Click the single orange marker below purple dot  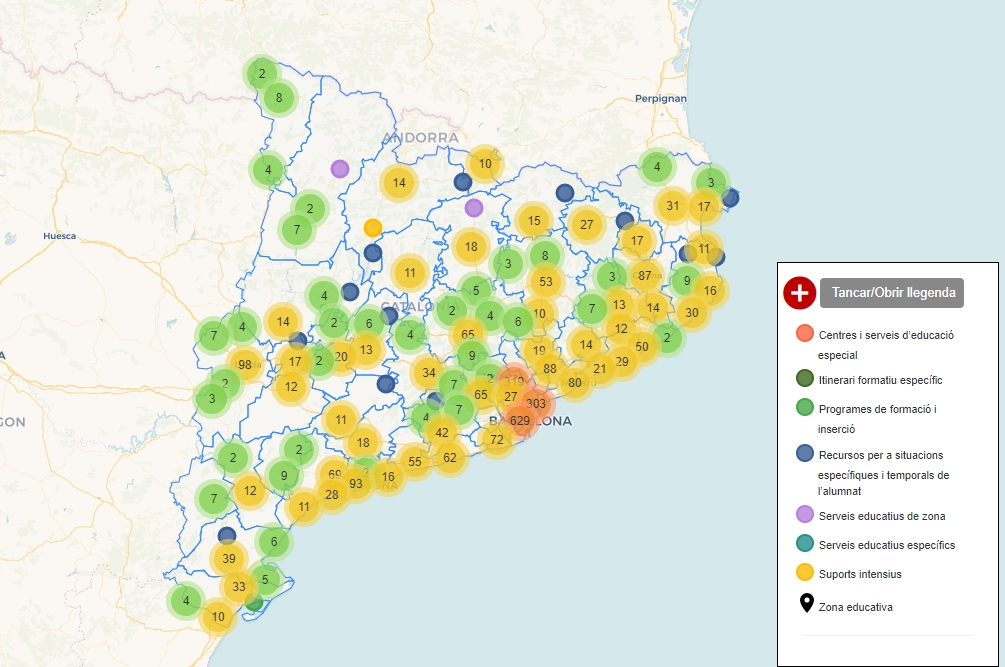click(x=373, y=228)
